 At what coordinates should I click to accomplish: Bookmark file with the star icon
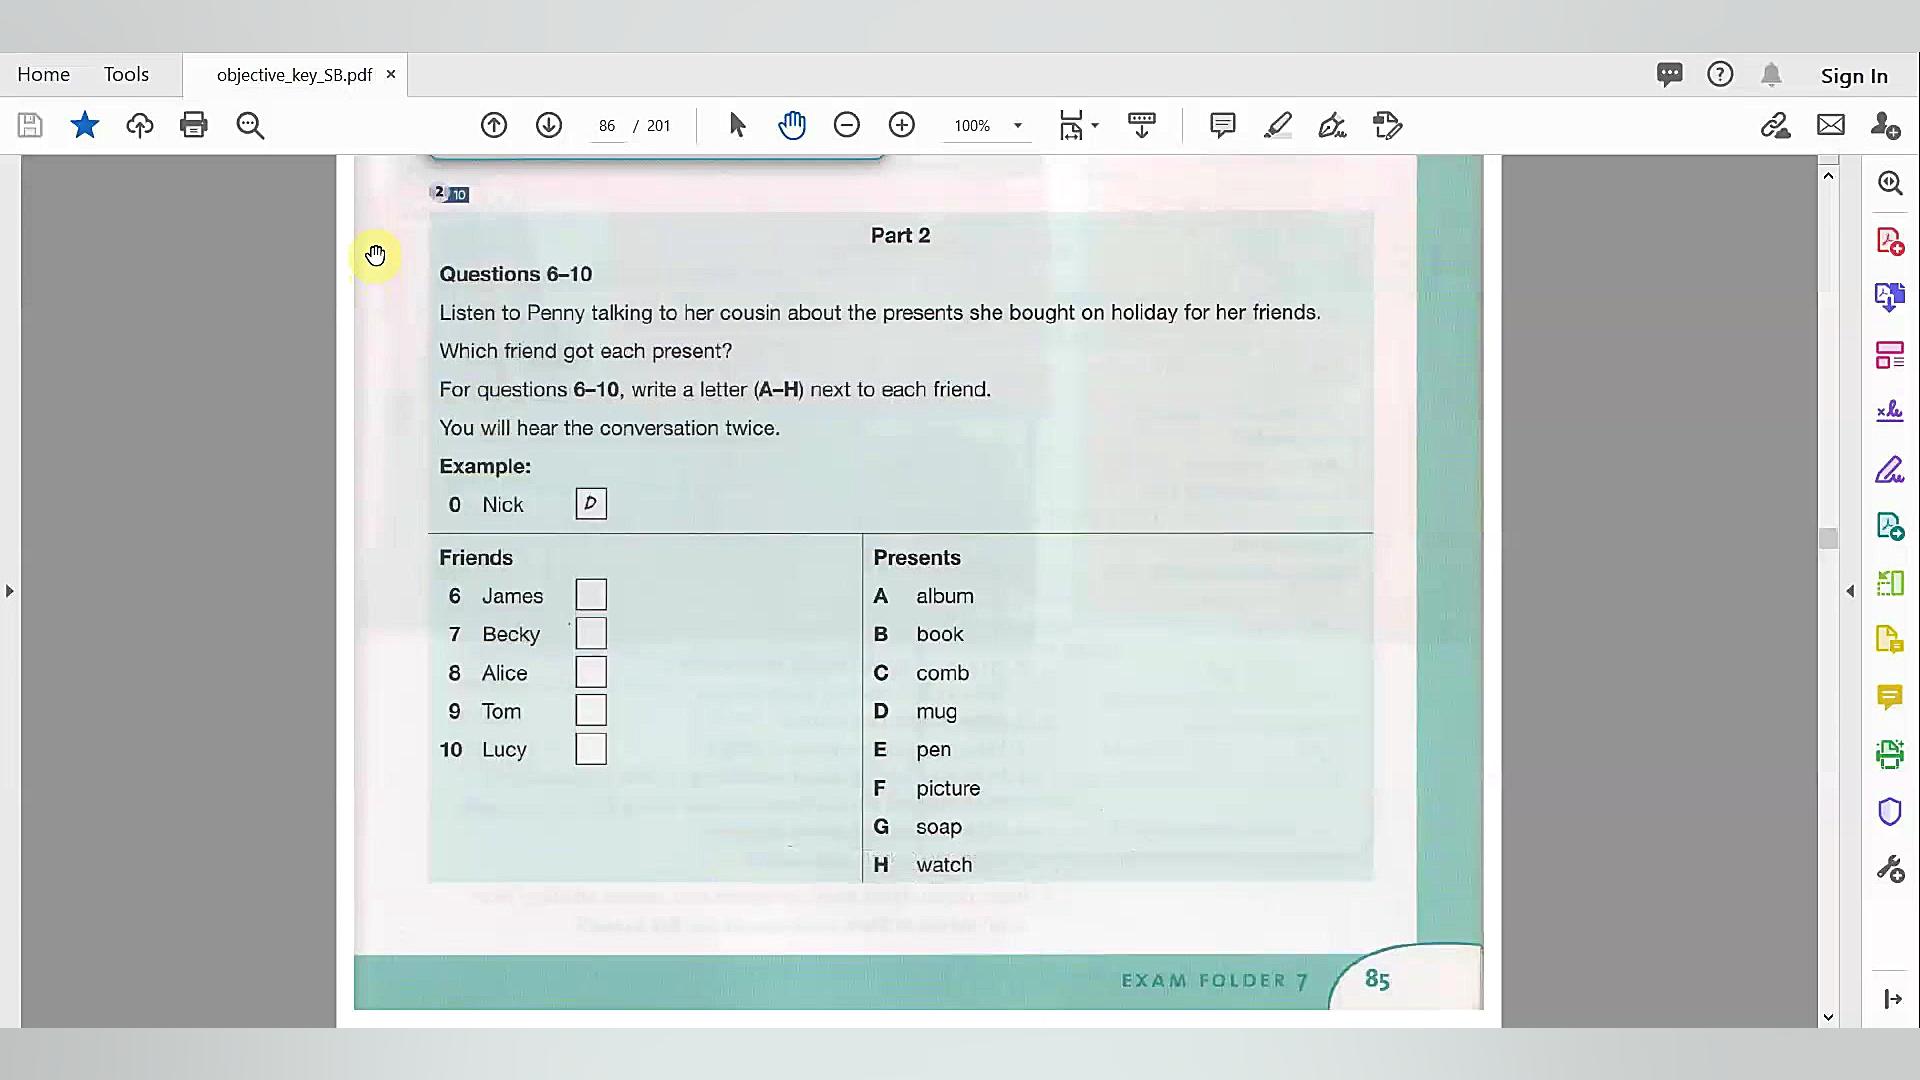click(x=85, y=125)
